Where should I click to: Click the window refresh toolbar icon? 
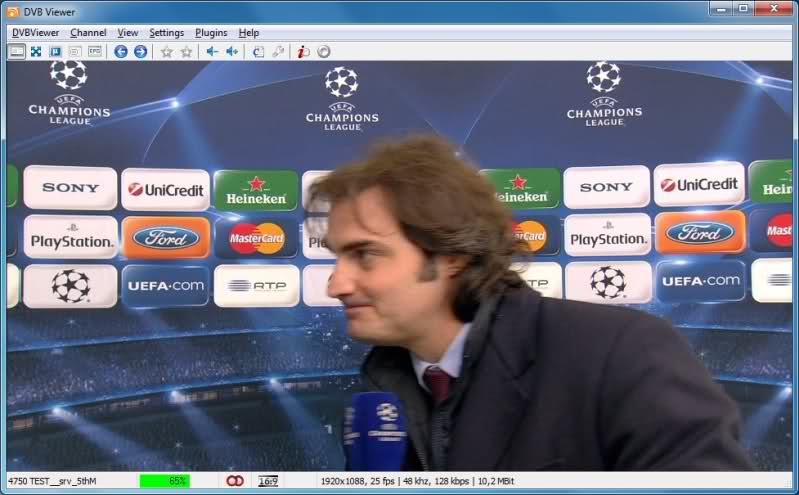[258, 51]
